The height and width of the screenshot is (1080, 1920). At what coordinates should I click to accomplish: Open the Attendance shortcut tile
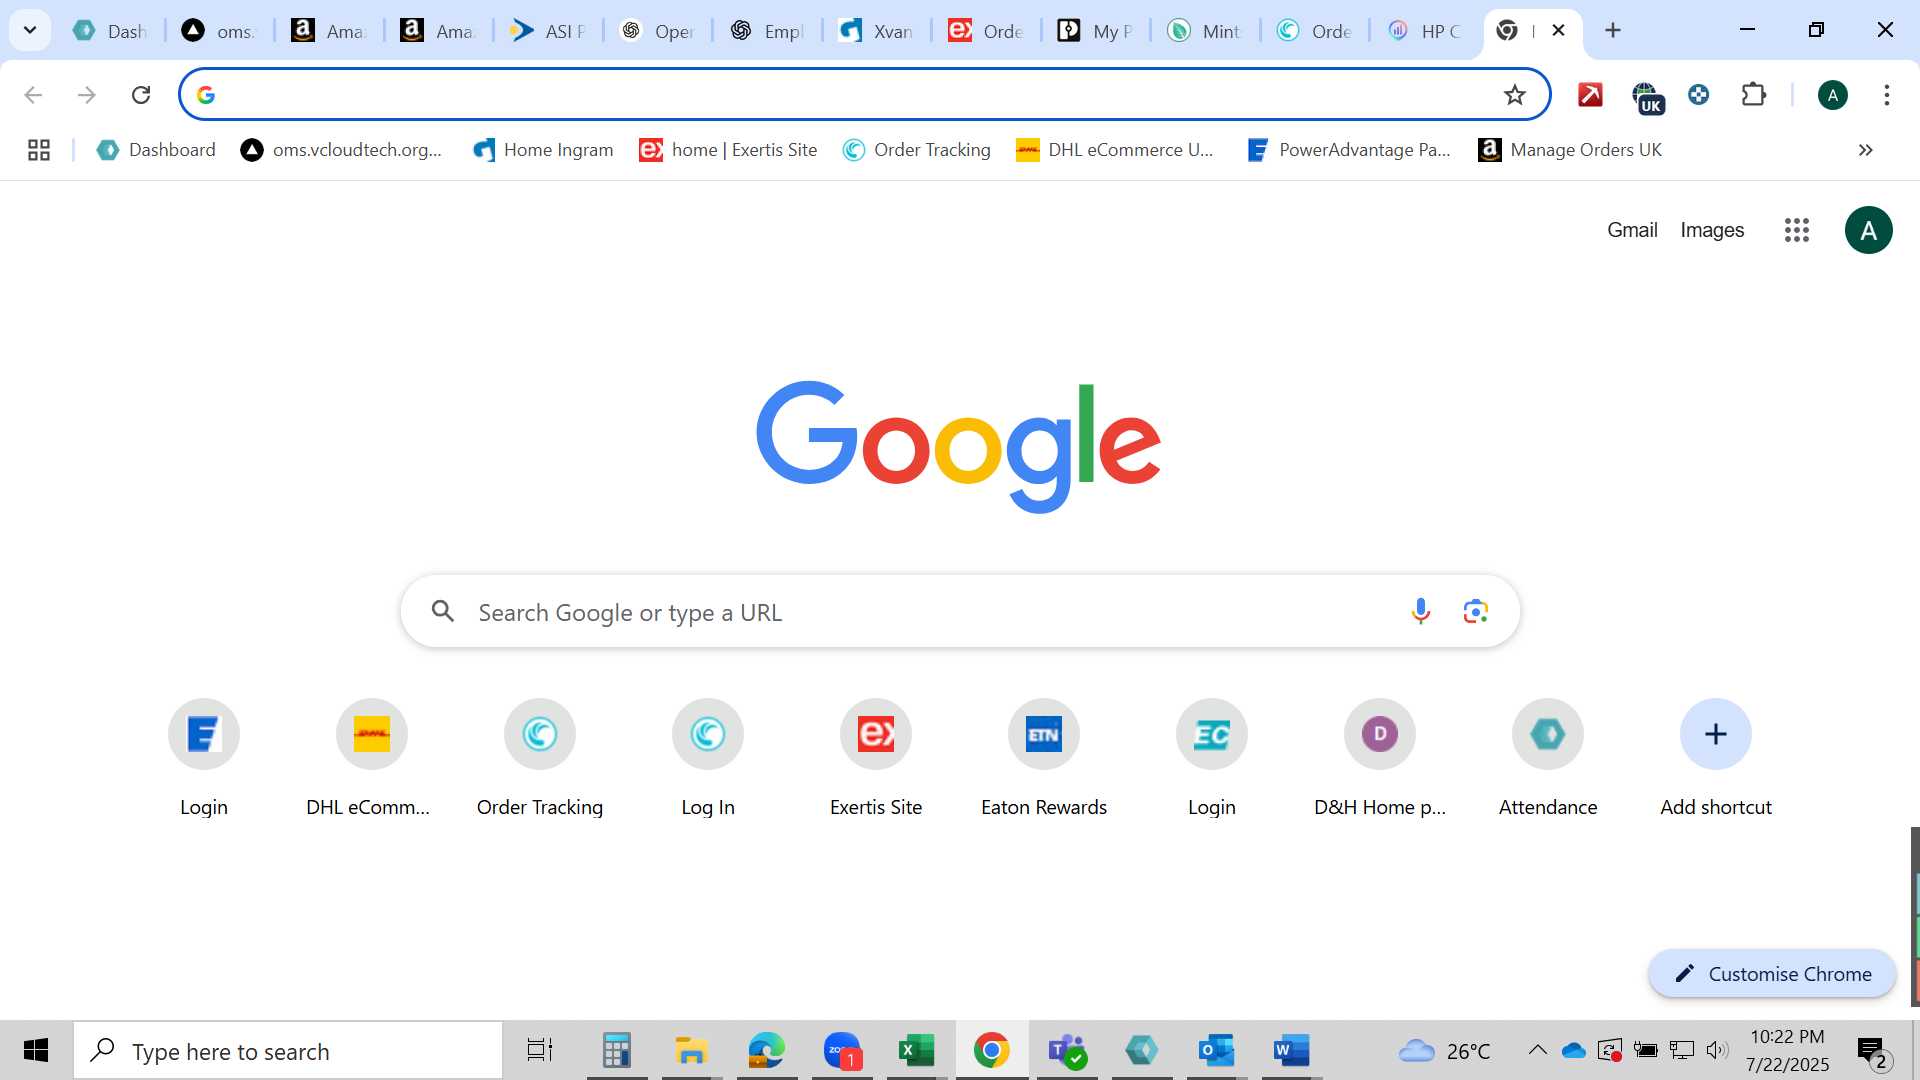point(1548,758)
